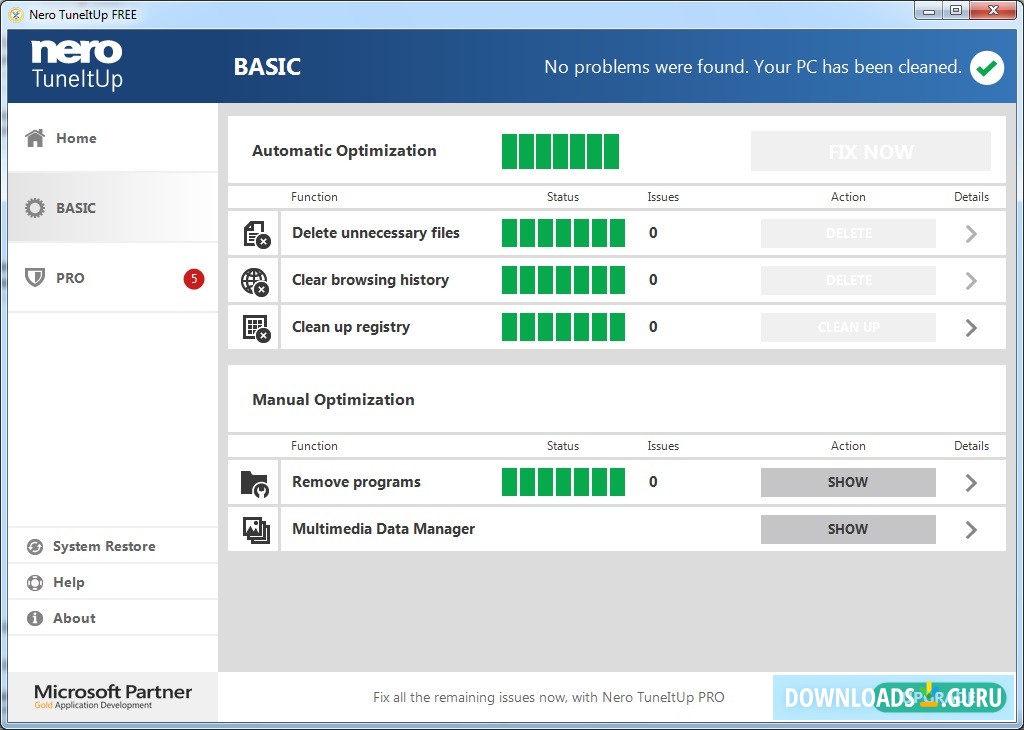Screen dimensions: 1024x730
Task: Click the title bar app icon
Action: 16,14
